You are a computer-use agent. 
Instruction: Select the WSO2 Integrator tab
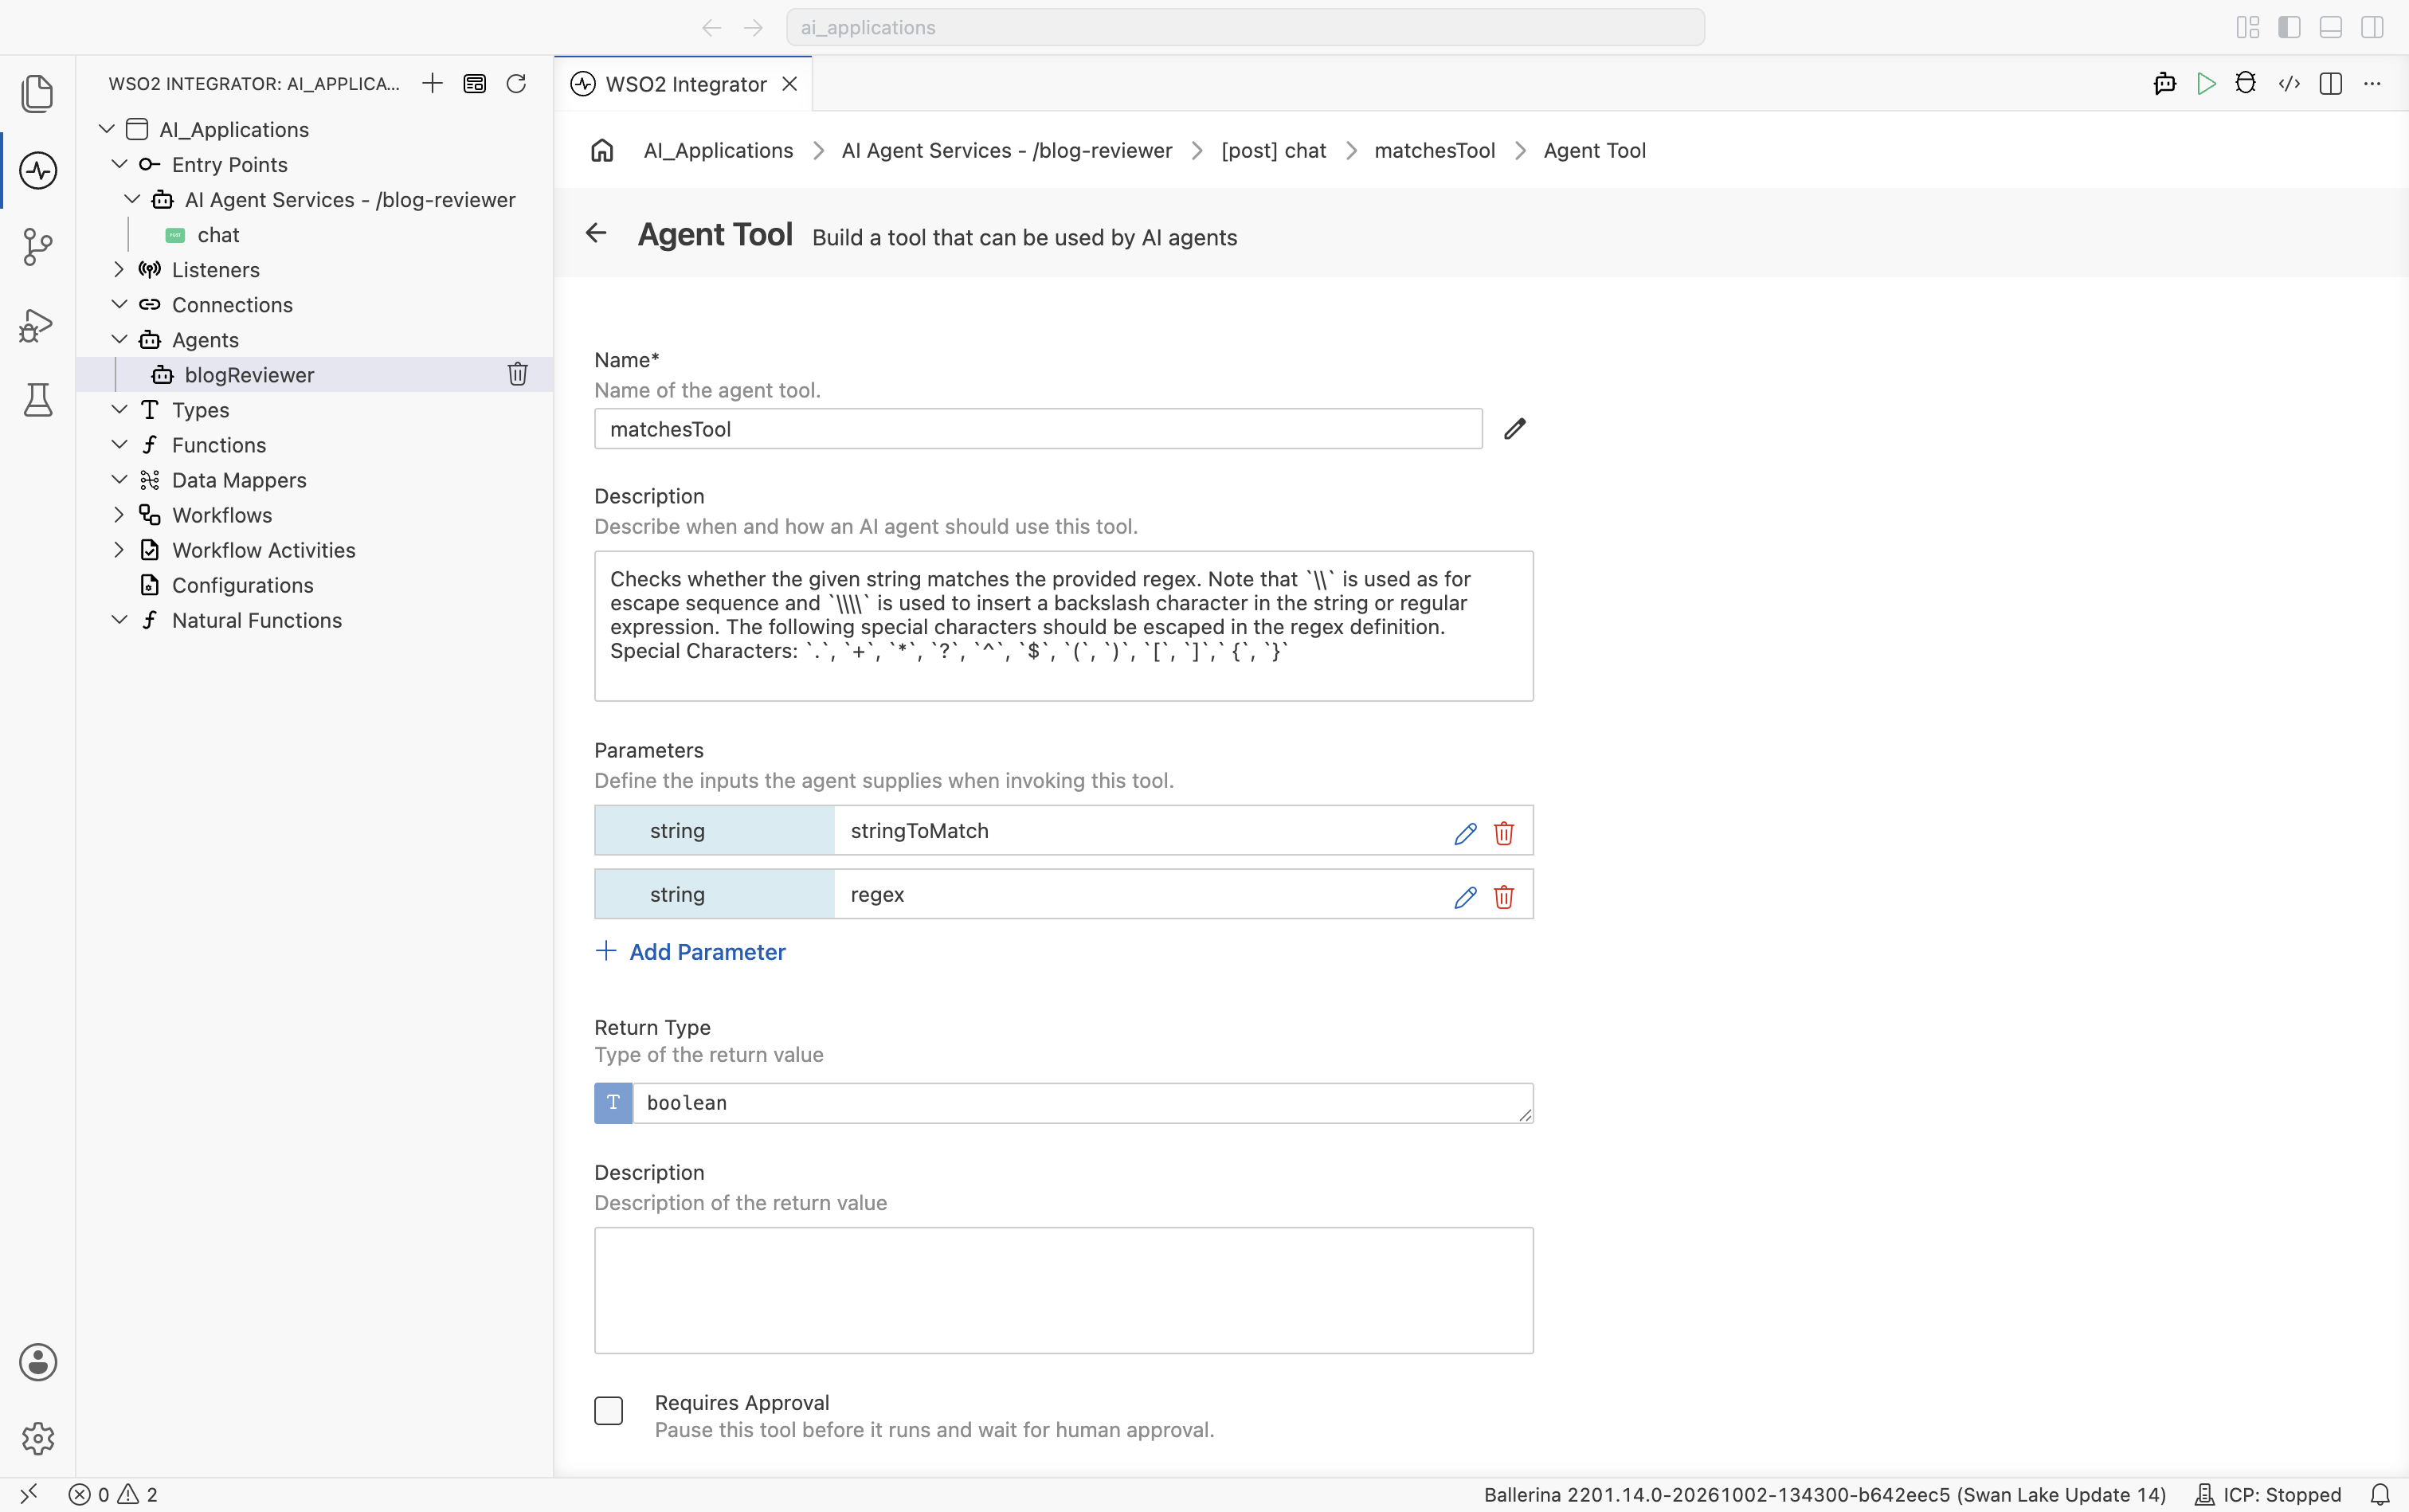(x=684, y=84)
